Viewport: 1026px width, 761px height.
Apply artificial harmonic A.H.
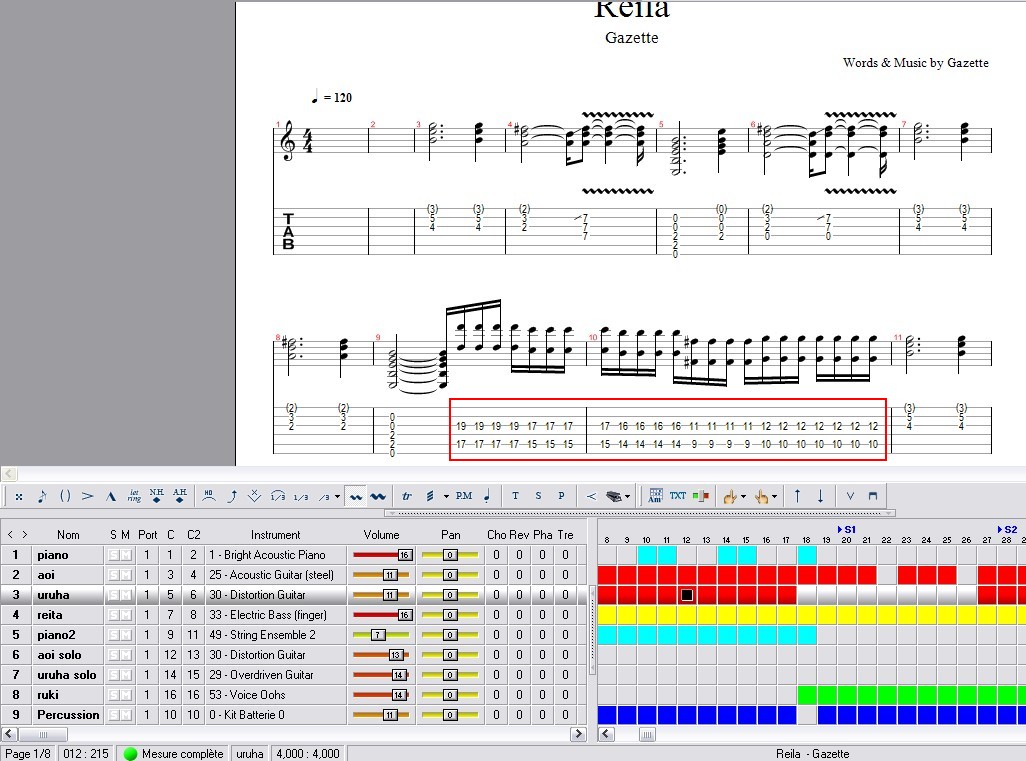point(179,497)
